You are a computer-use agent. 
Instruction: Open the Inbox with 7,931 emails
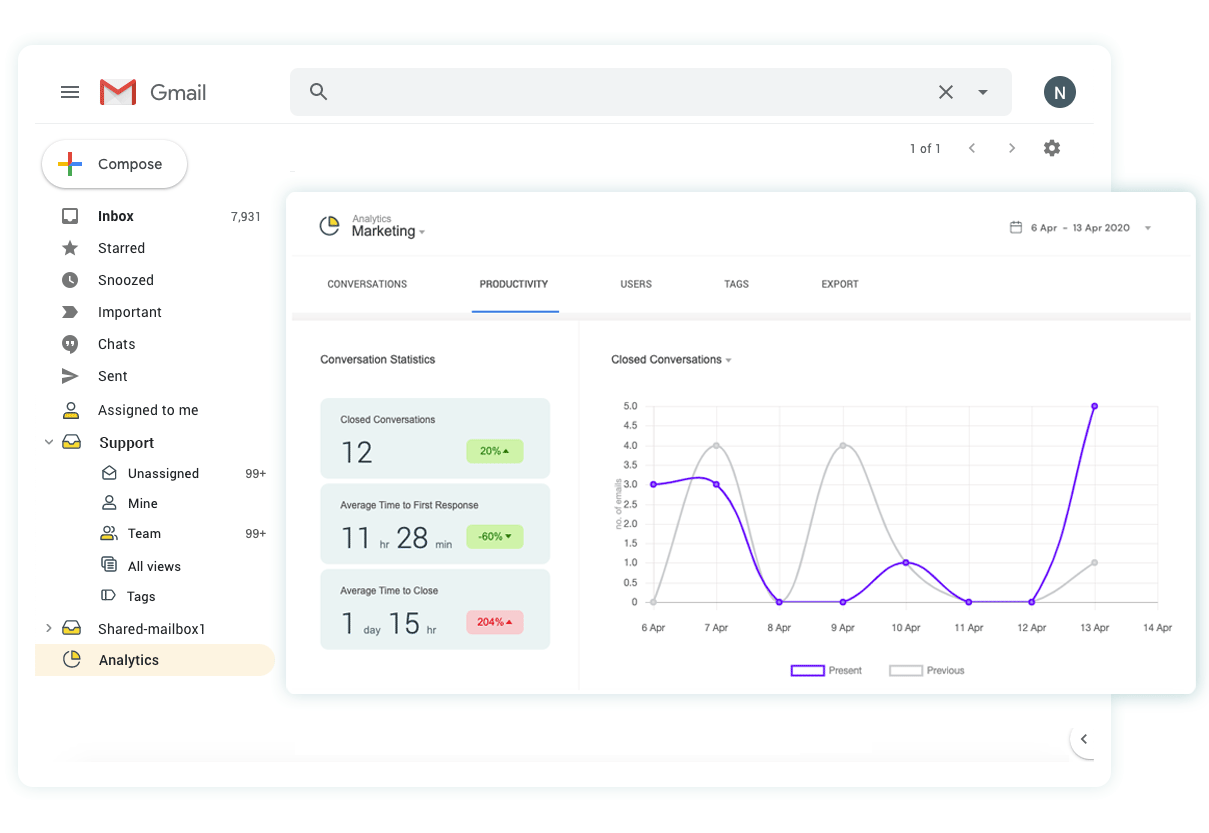click(115, 216)
